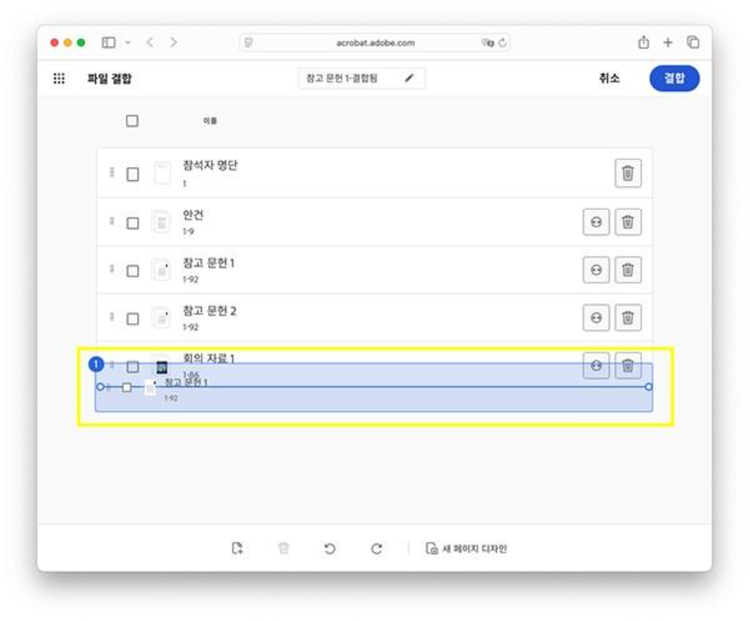Delete 참고 문헌 2 with trash icon
This screenshot has height=621, width=750.
tap(628, 318)
